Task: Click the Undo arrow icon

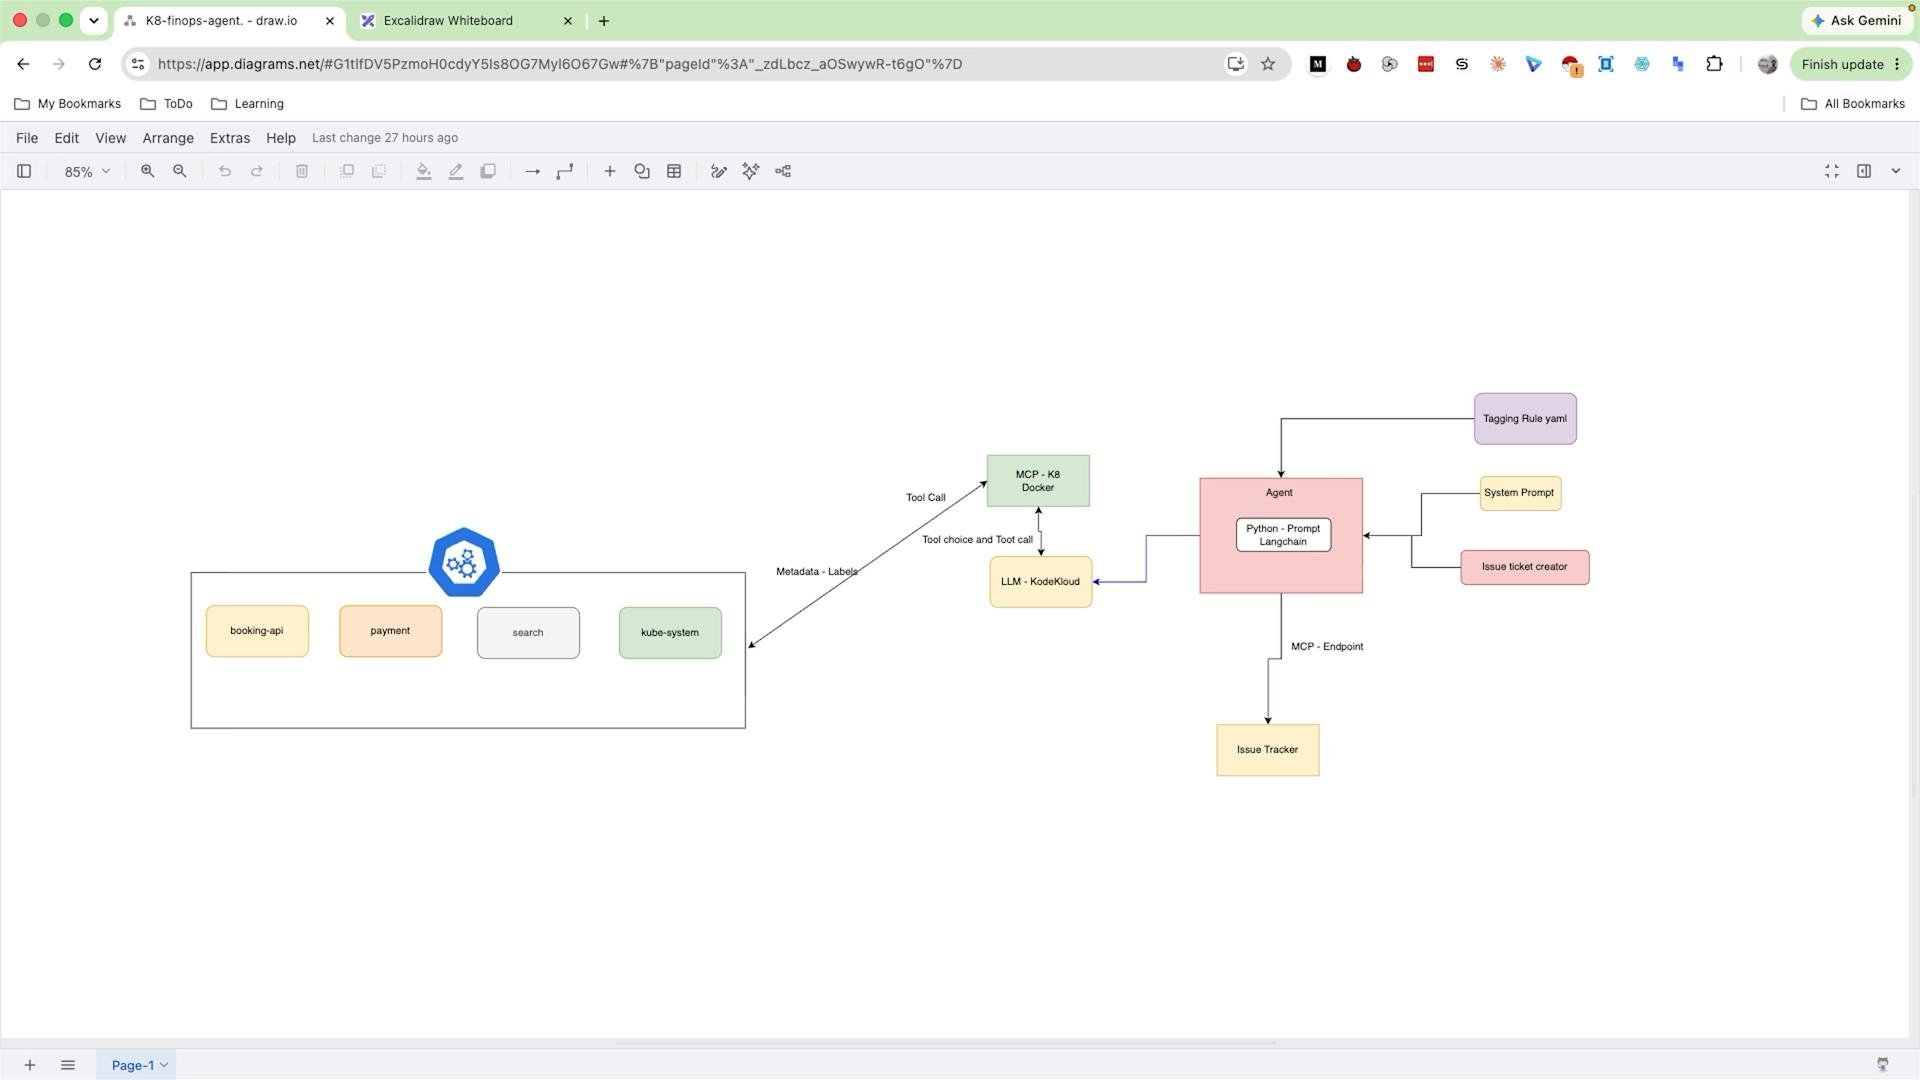Action: click(x=225, y=171)
